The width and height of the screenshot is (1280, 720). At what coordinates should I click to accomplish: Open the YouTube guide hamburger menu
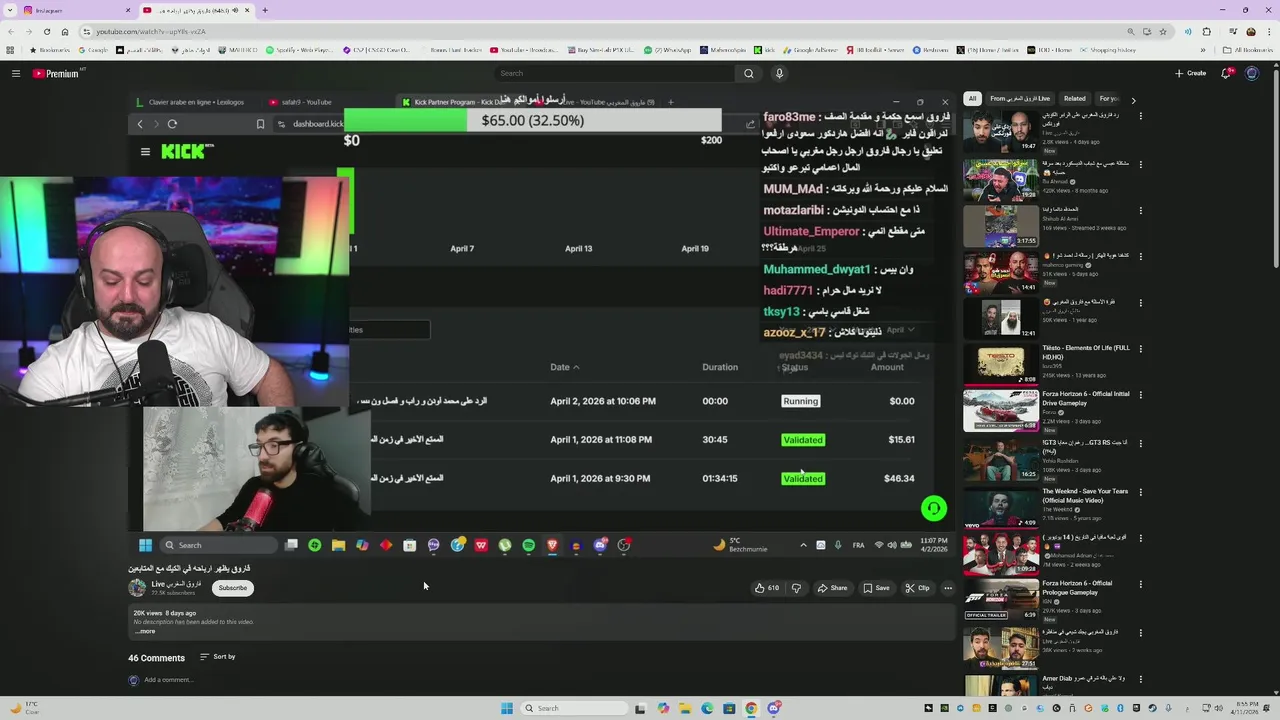point(16,73)
